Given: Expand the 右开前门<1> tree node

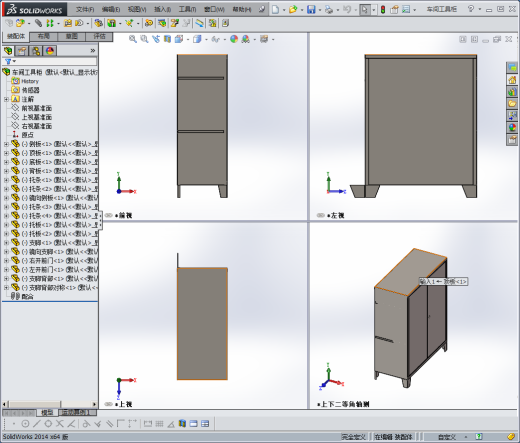Looking at the screenshot, I should pos(6,261).
